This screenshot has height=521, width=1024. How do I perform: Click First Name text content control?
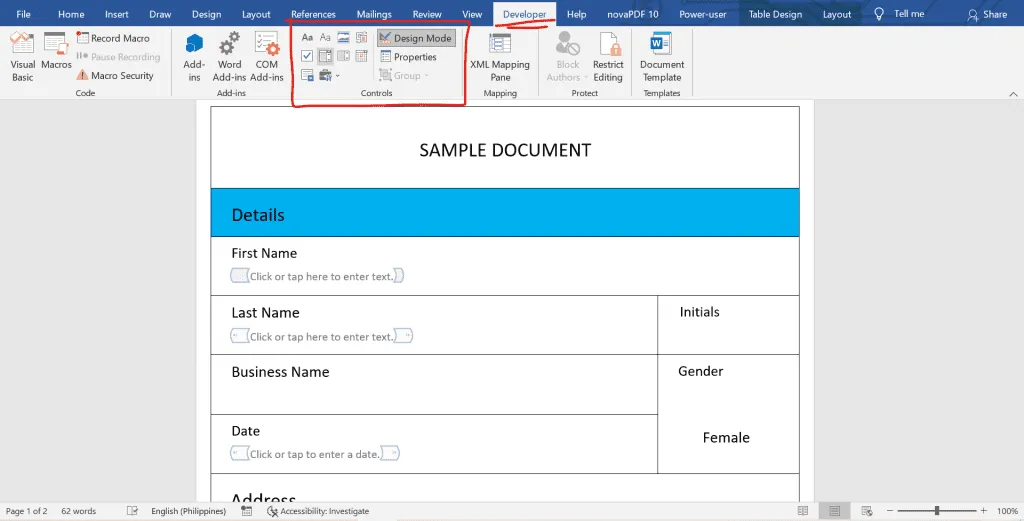pos(317,276)
